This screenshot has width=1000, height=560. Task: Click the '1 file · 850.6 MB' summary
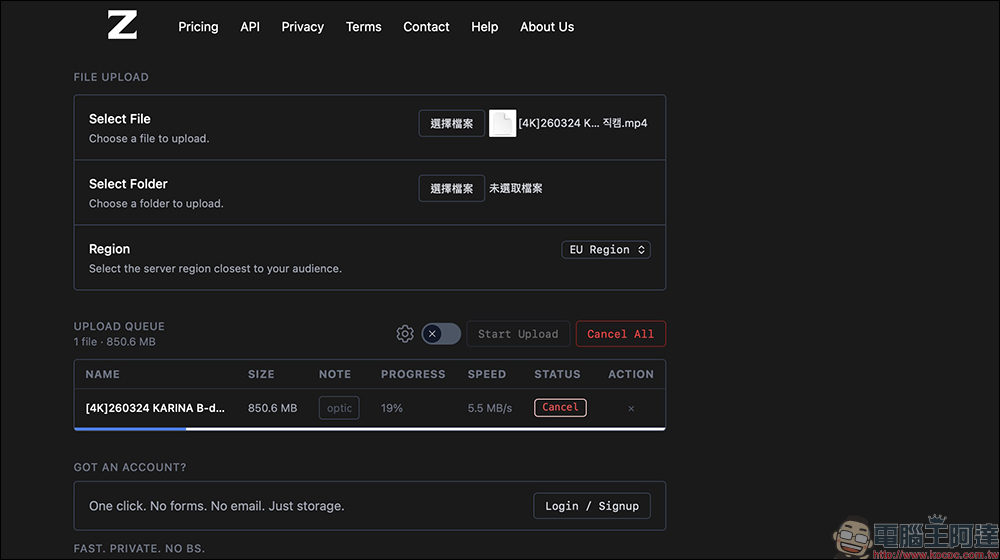pos(115,342)
